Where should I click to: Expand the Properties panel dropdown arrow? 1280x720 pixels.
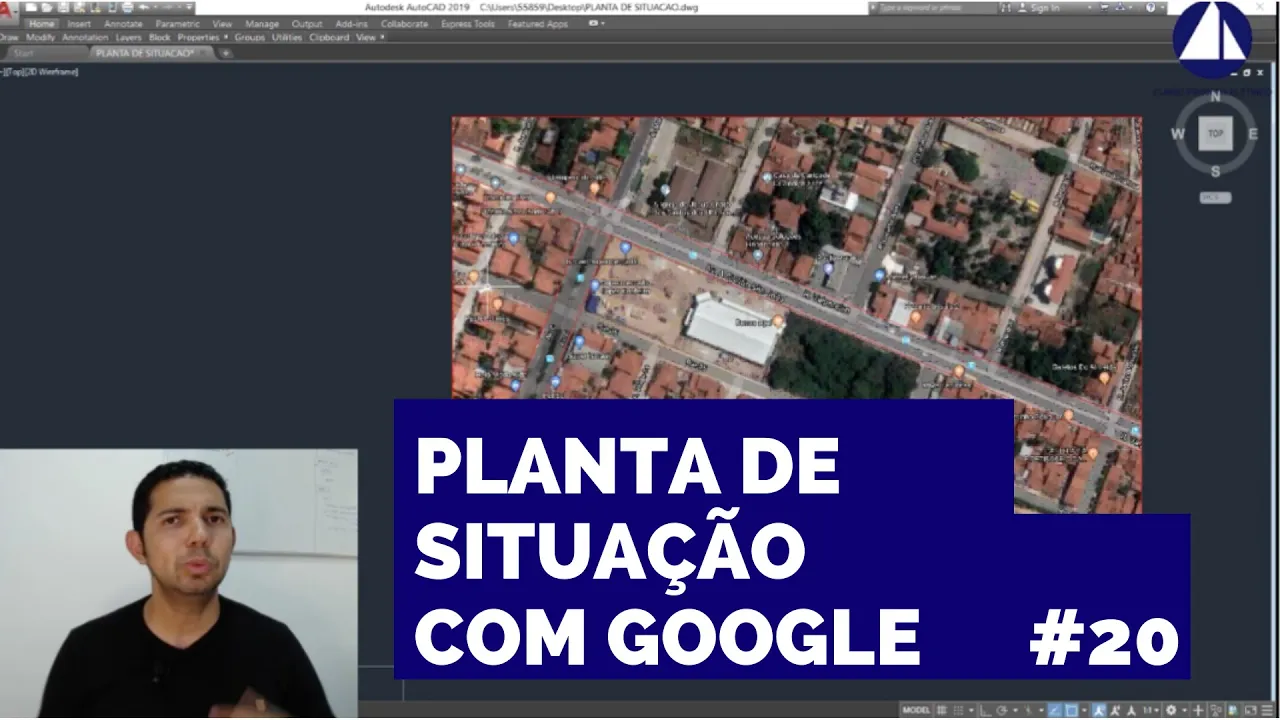pos(226,37)
